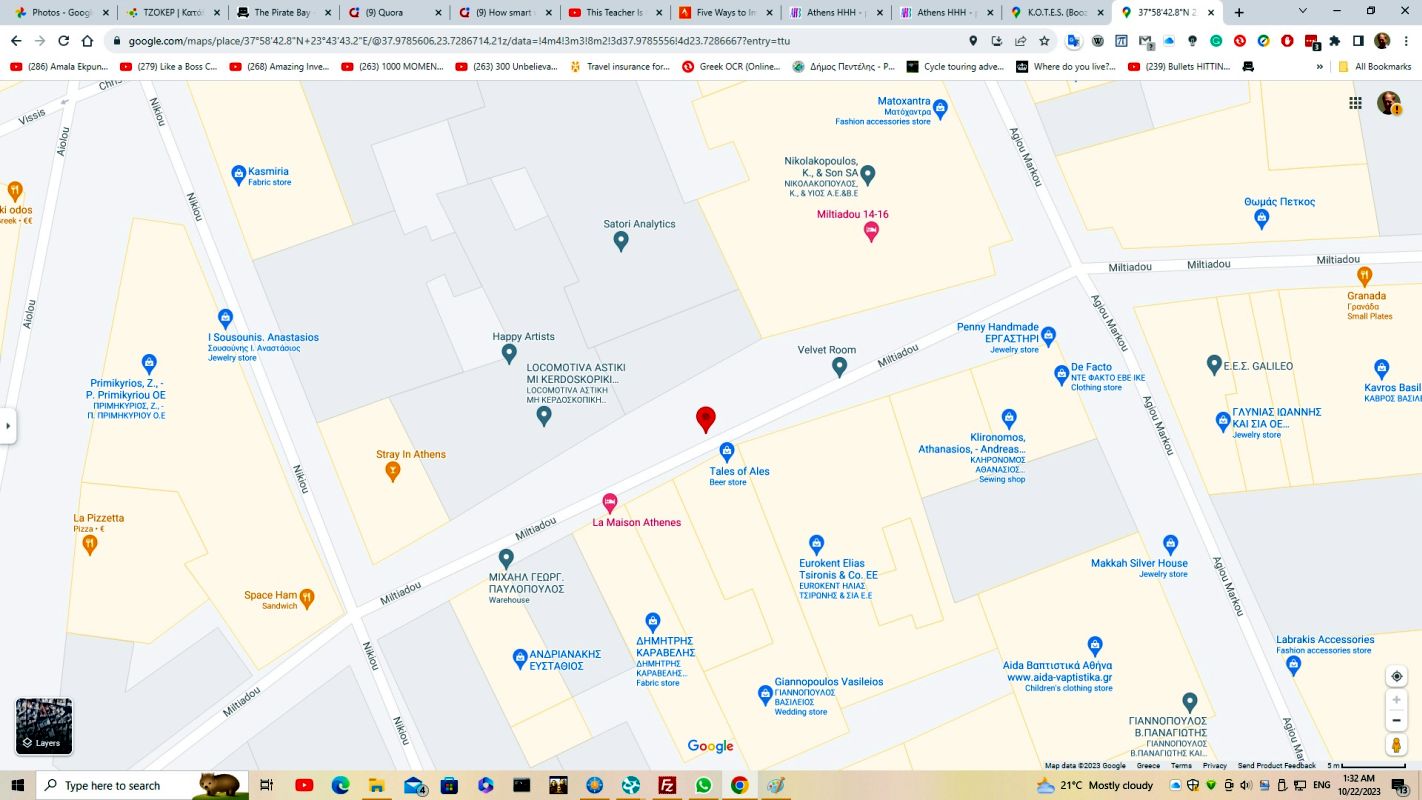The width and height of the screenshot is (1422, 800).
Task: Click the ΜΙΧΑΗΛ ΓΕΩΡΓ. ΠΑΥΛΟΠΟΥΛΟΣ warehouse pin
Action: (x=506, y=558)
